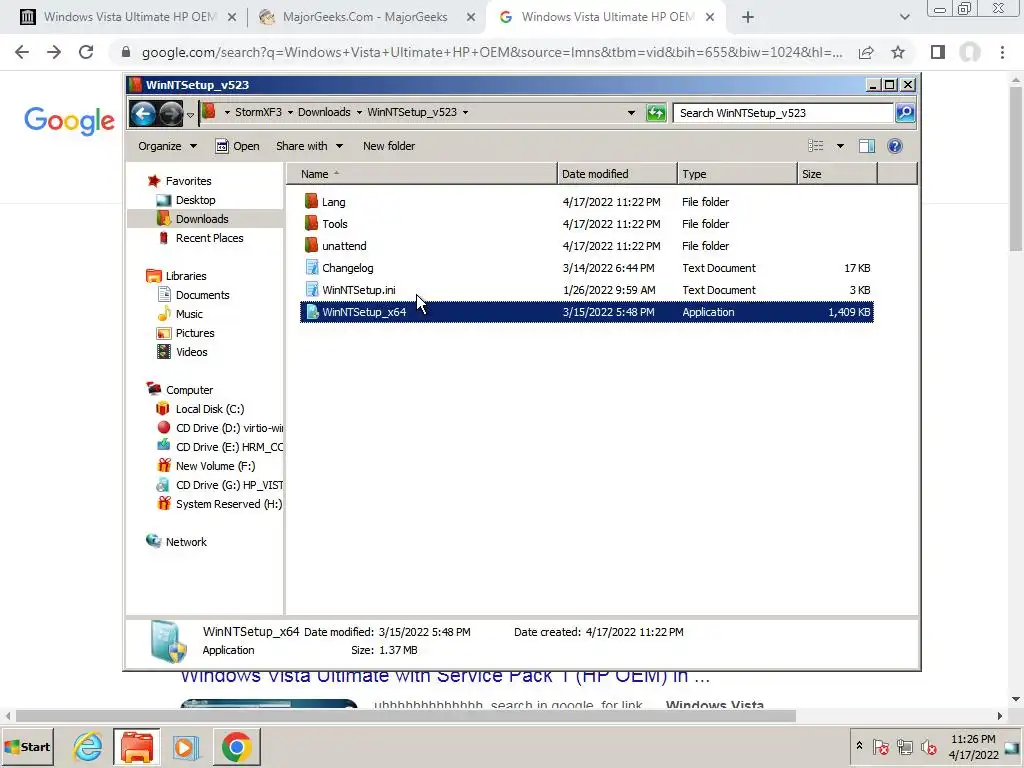This screenshot has width=1024, height=768.
Task: Click Open in Explorer toolbar
Action: coord(238,146)
